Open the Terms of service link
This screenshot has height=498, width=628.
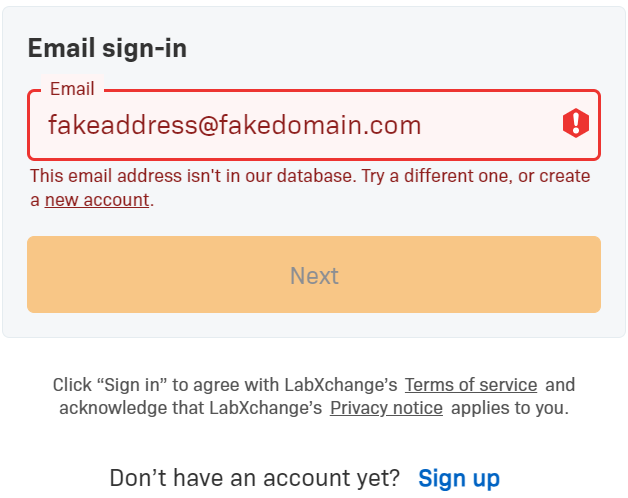471,385
